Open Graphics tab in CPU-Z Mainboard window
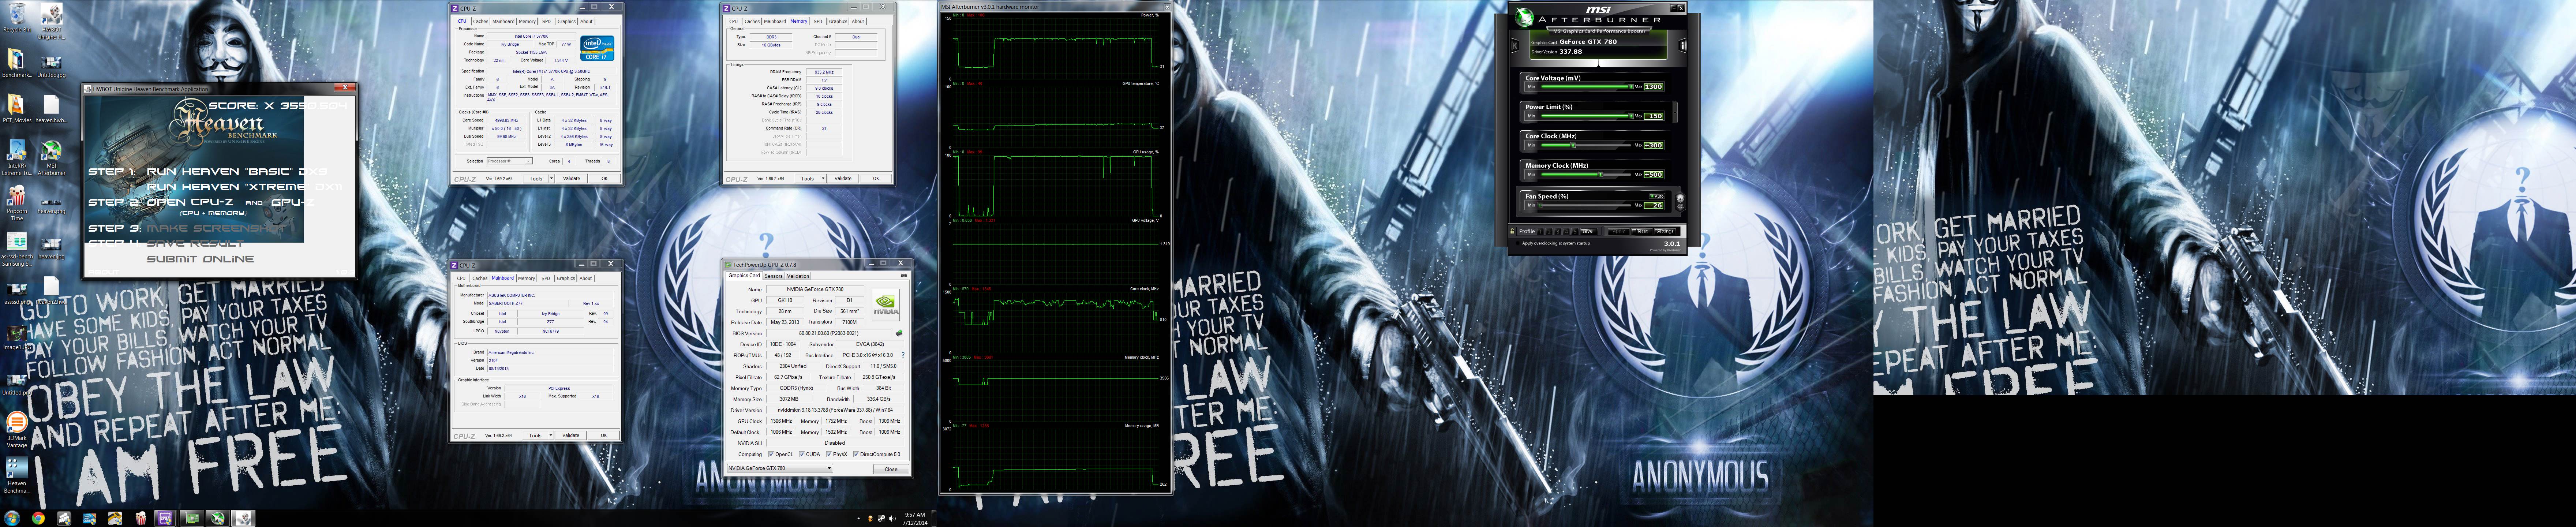Screen dimensions: 2576x527 pyautogui.click(x=566, y=278)
